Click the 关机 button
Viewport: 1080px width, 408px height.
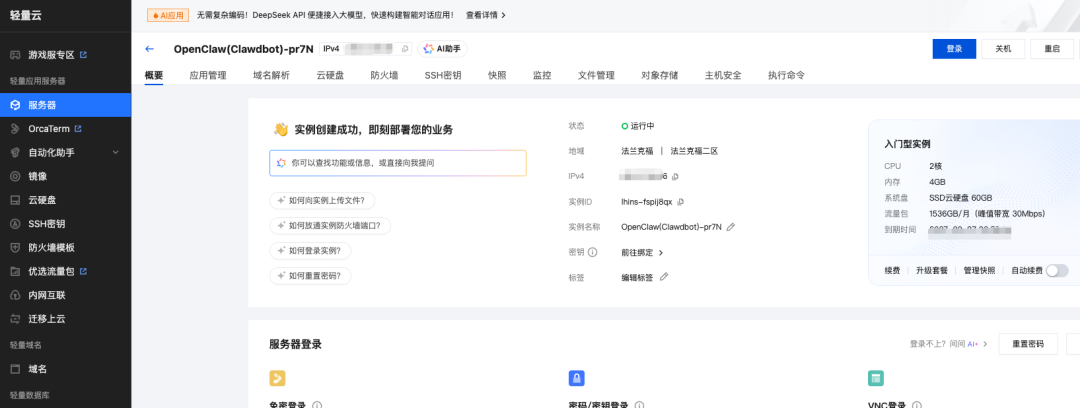tap(1003, 49)
